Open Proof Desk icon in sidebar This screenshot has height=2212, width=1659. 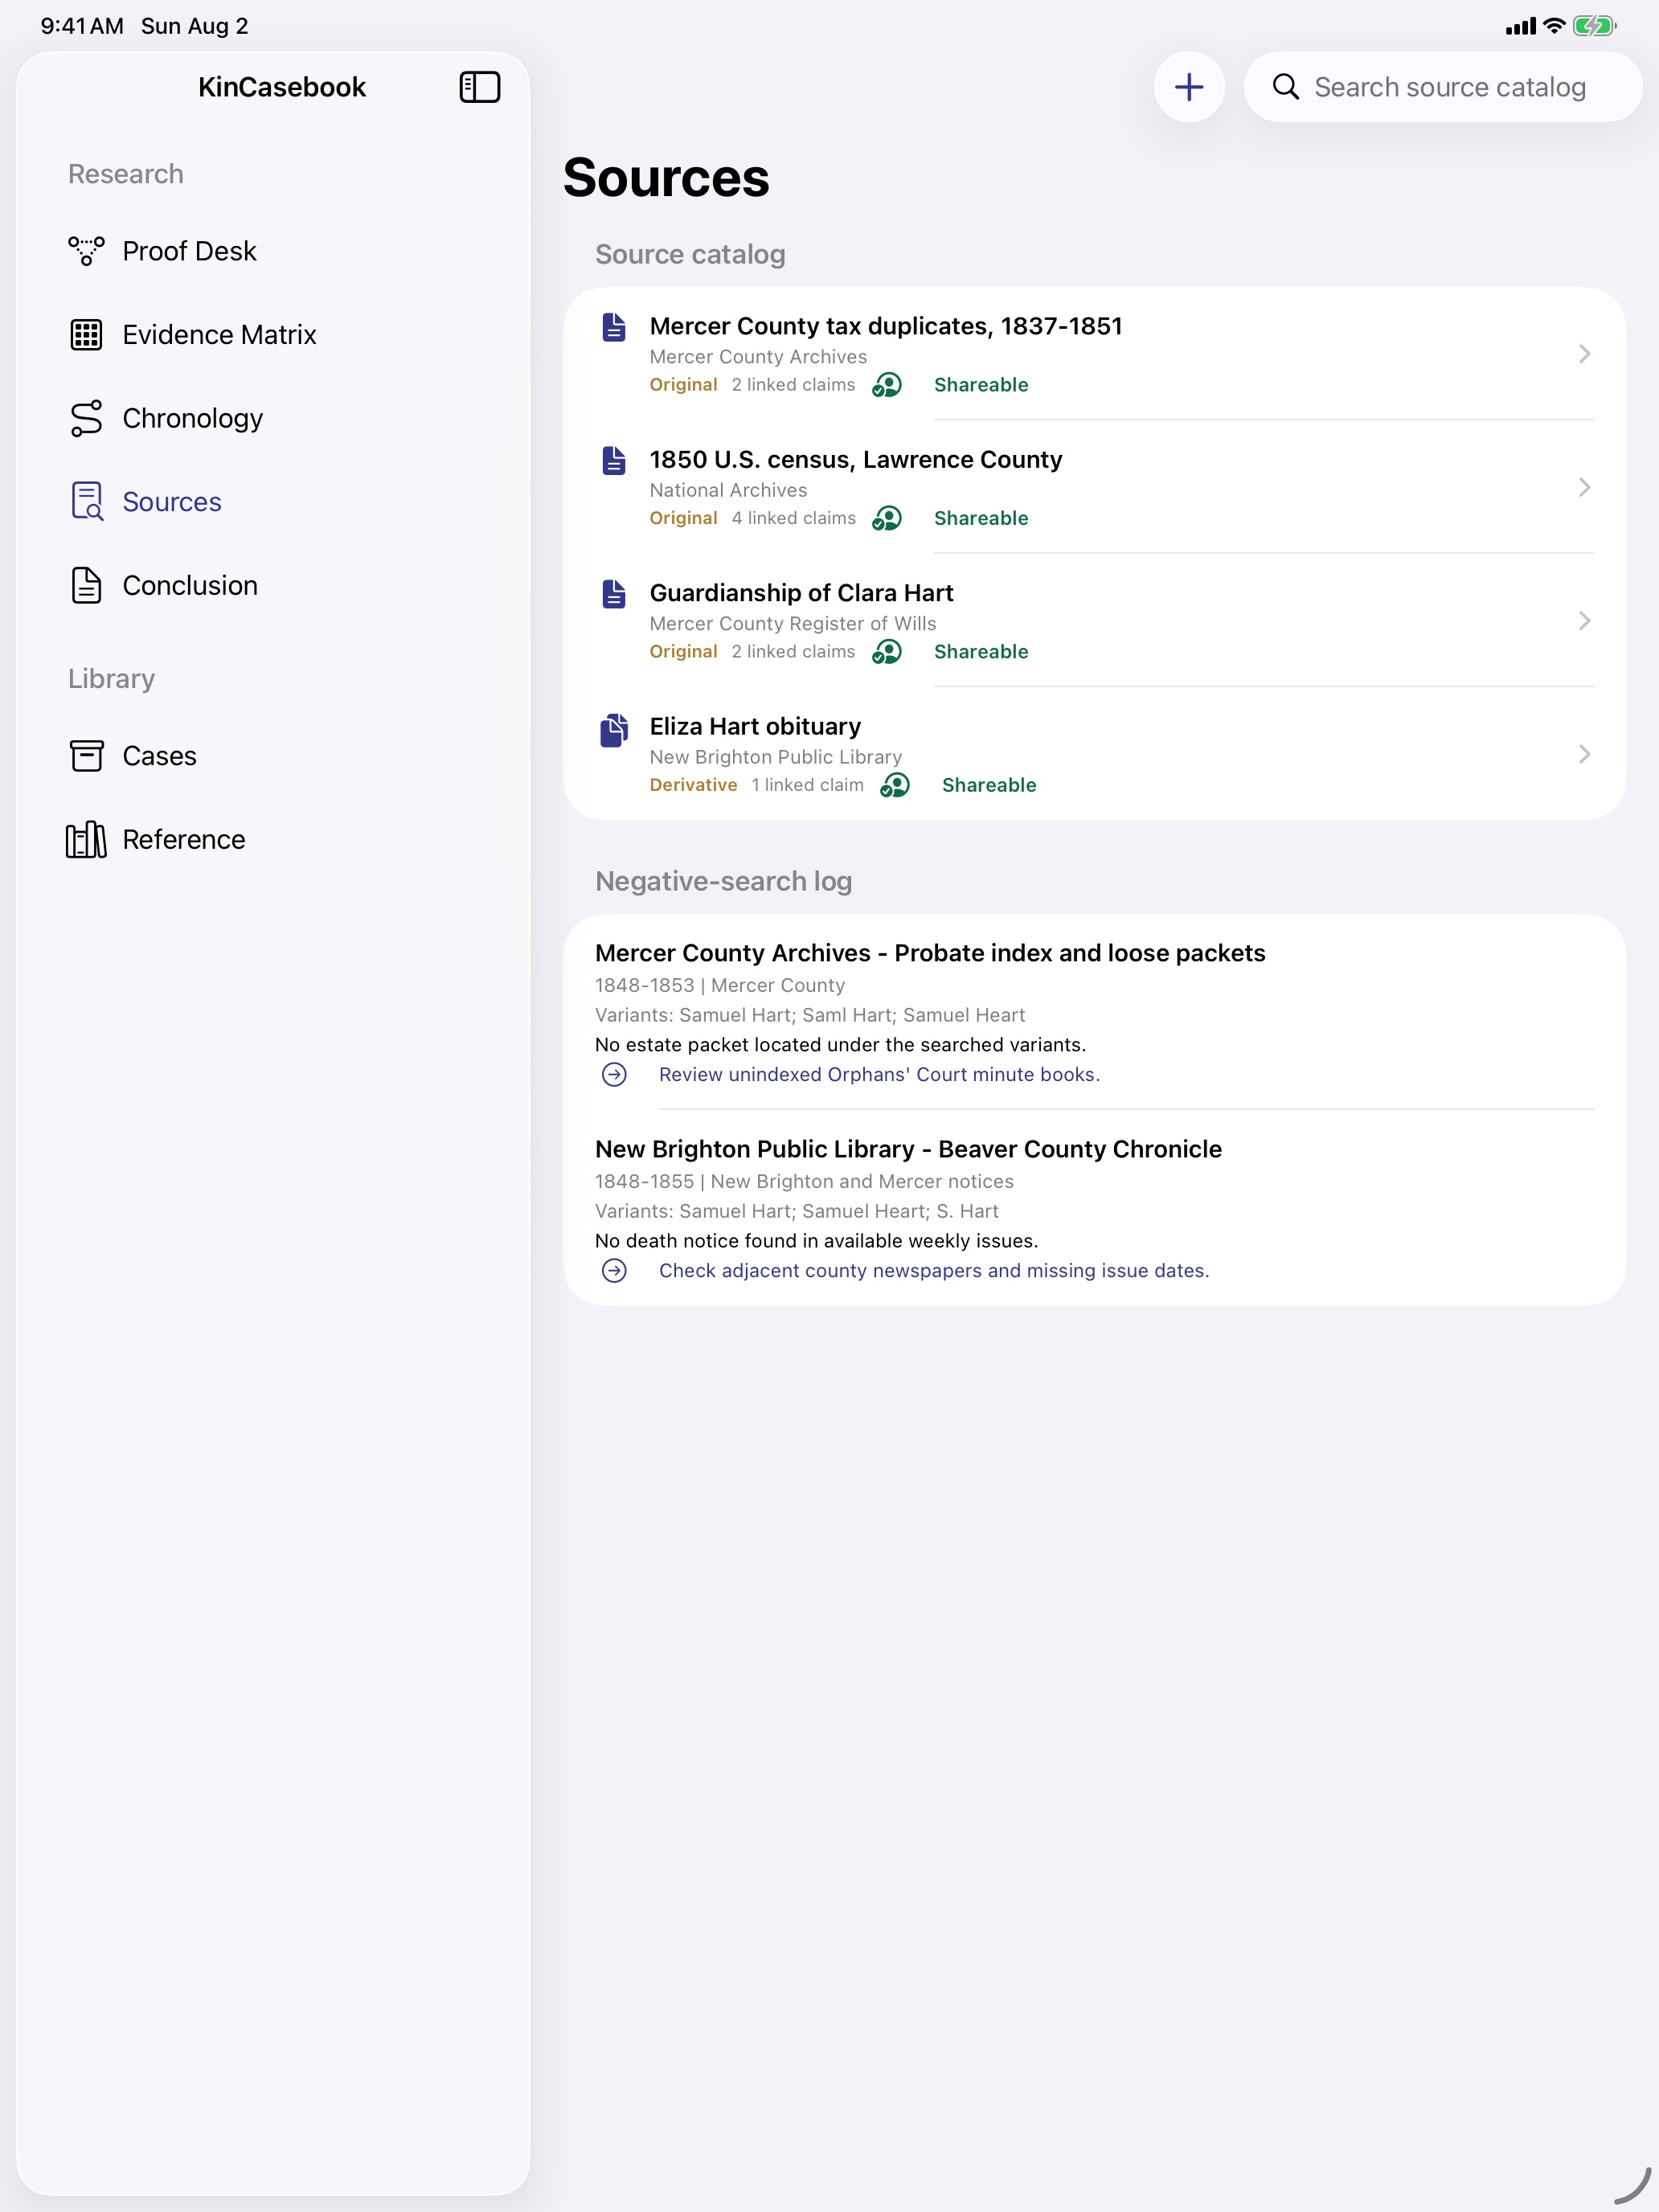tap(86, 251)
